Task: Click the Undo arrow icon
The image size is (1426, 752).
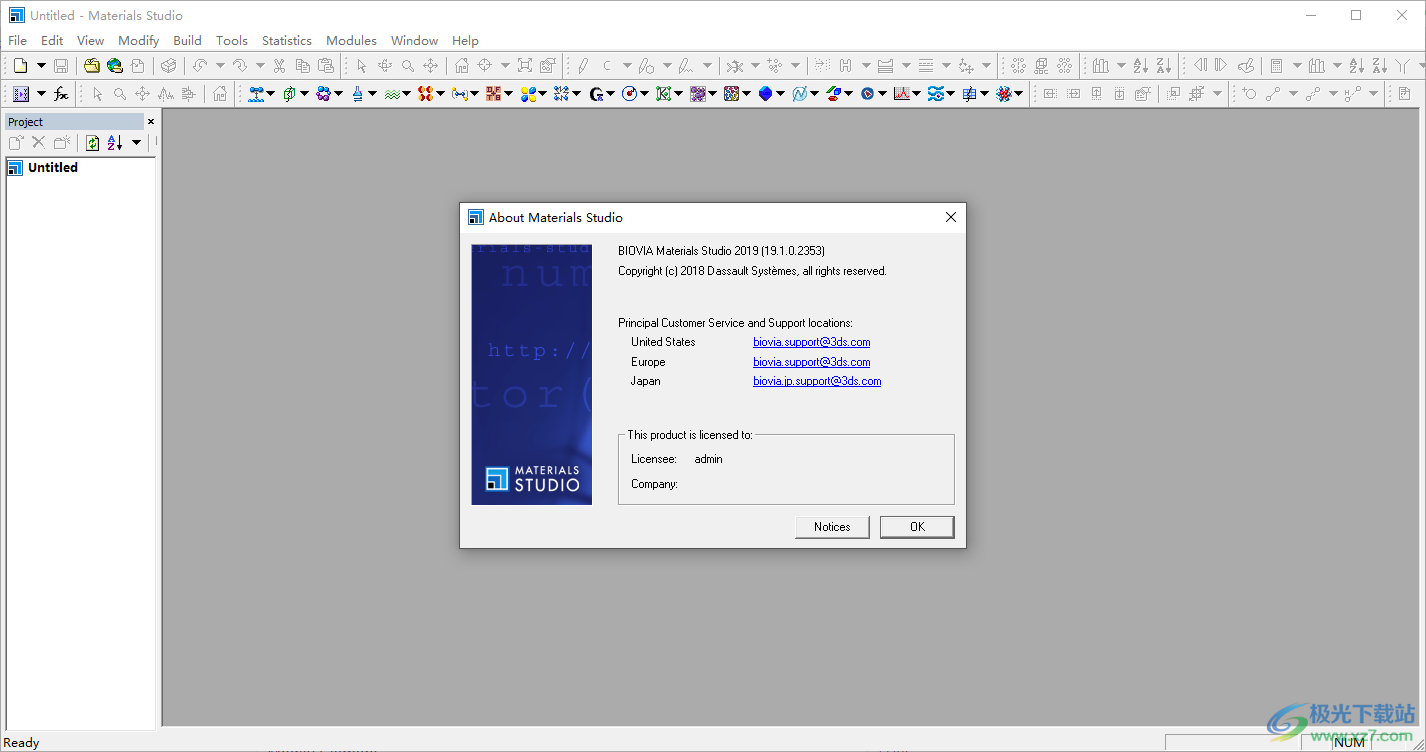Action: (200, 66)
